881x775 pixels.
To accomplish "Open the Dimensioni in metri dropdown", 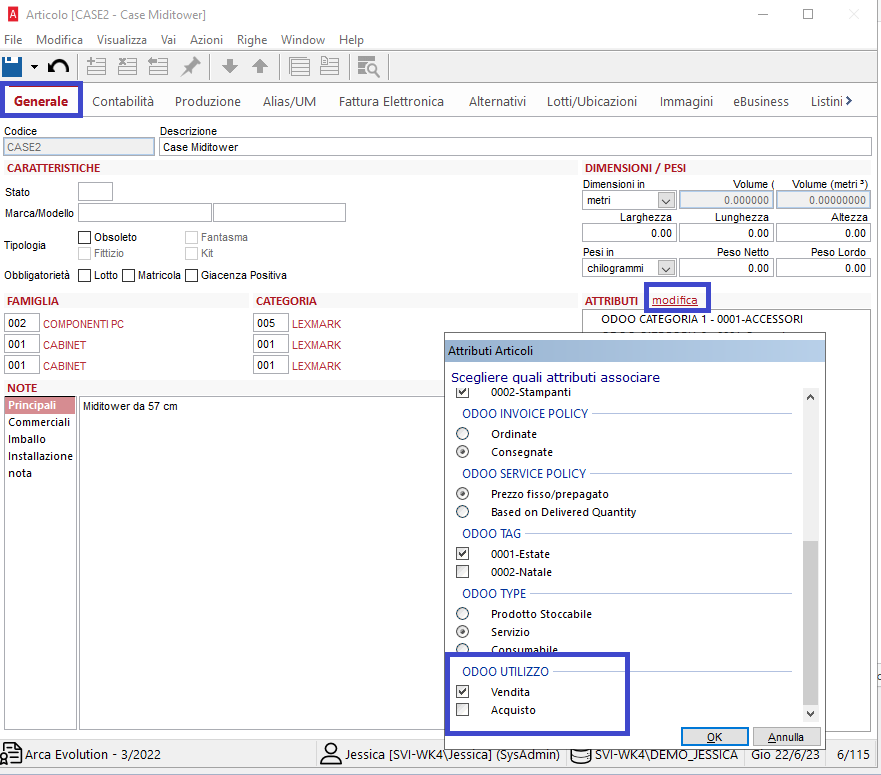I will pyautogui.click(x=666, y=201).
